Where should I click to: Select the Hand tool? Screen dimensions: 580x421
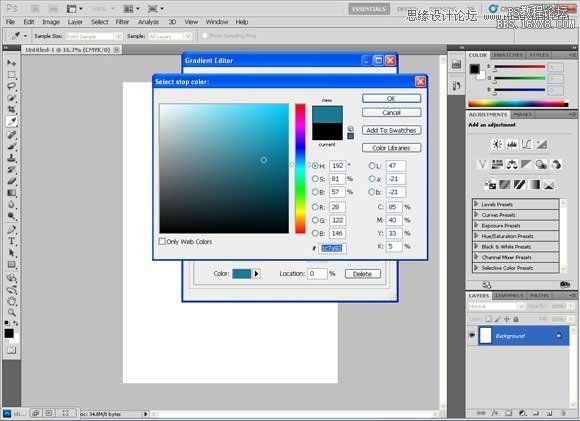11,300
